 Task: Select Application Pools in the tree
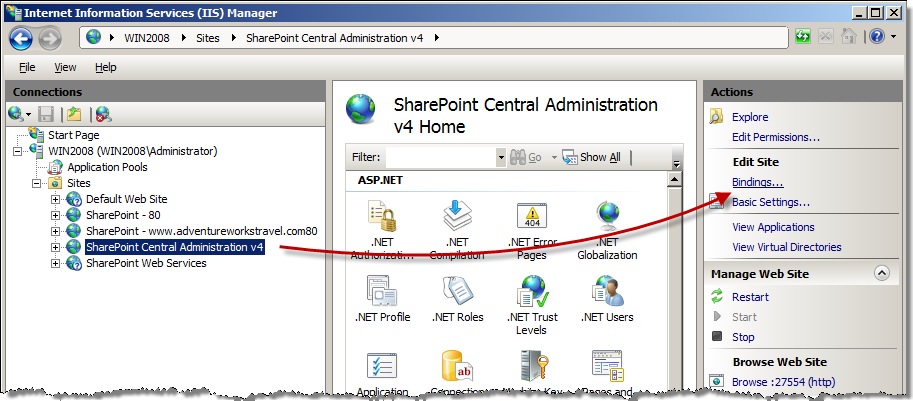[x=107, y=167]
